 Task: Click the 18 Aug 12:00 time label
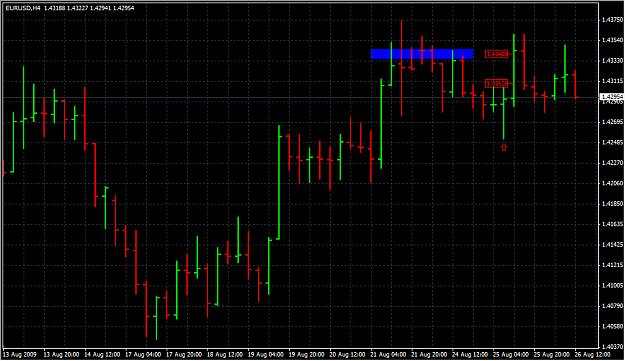(224, 354)
